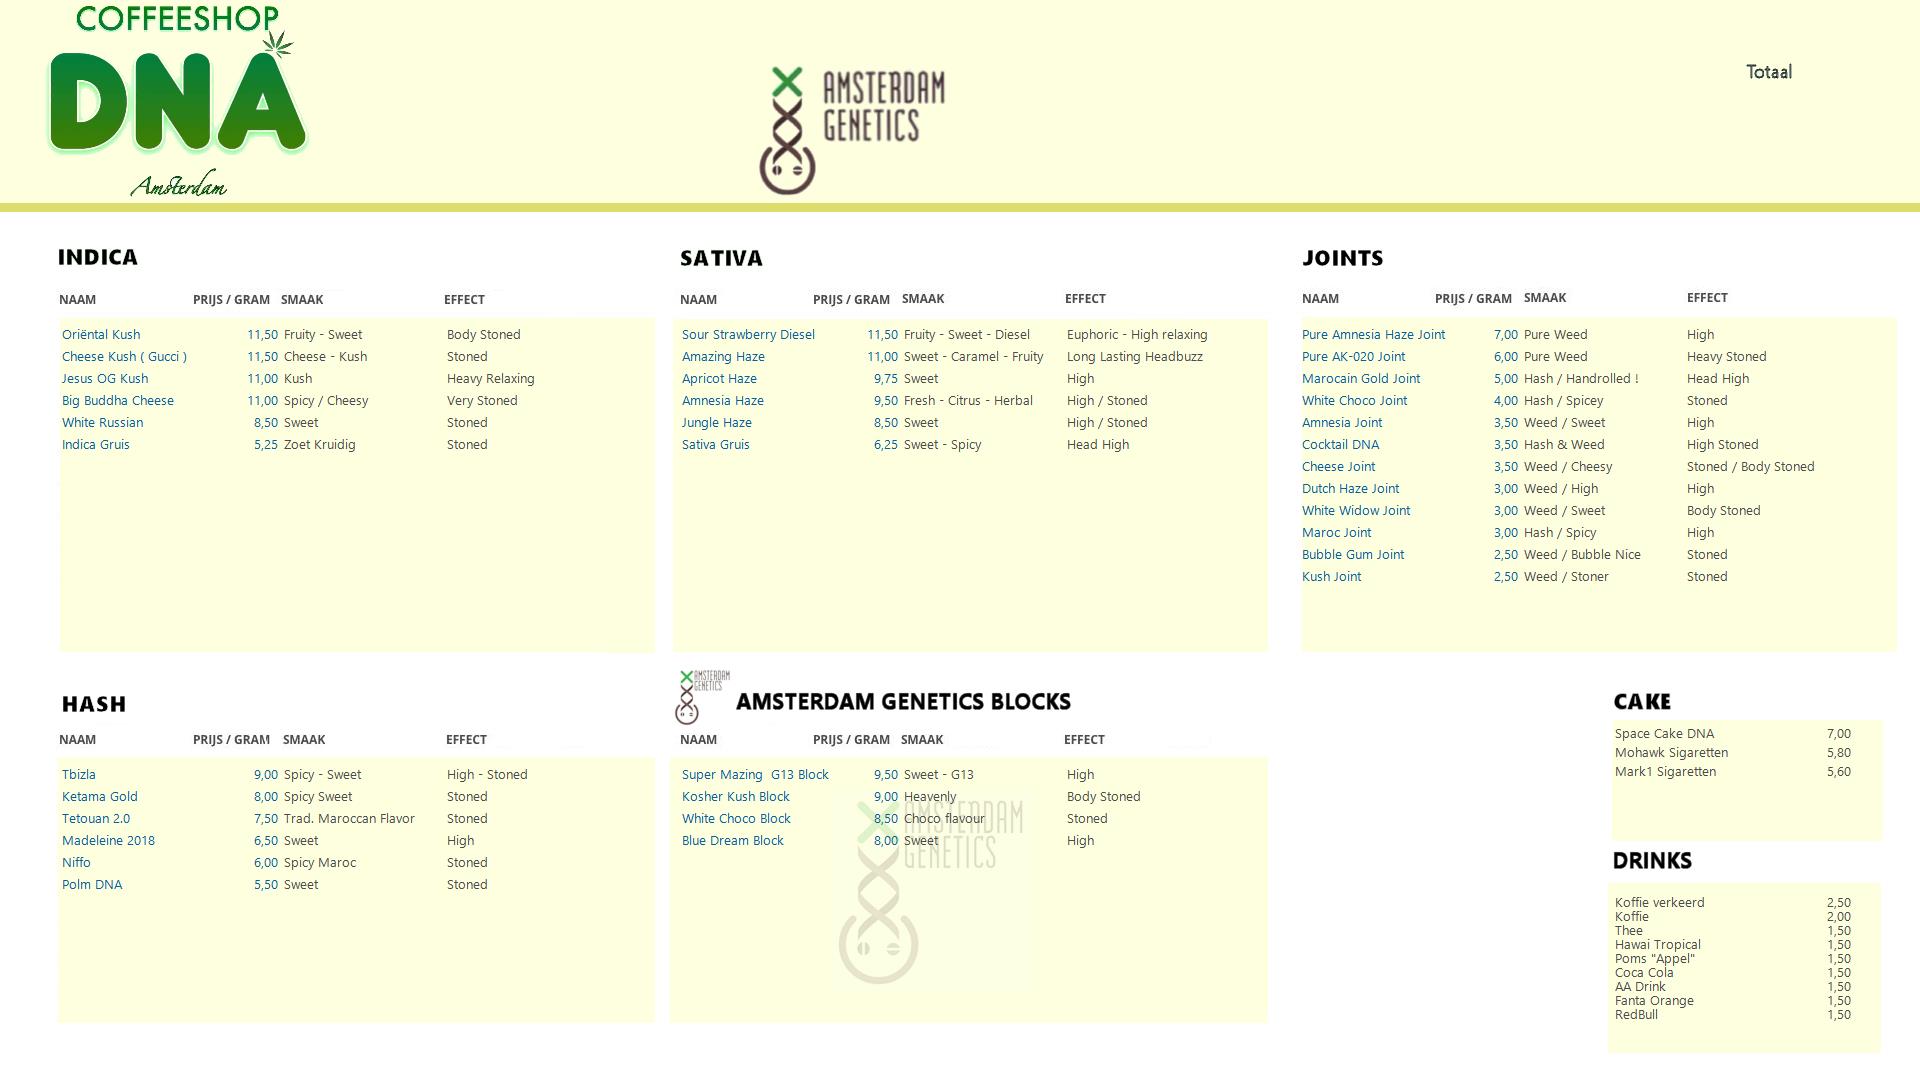This screenshot has width=1920, height=1080.
Task: Select Koffie verkeerd from Drinks
Action: (1659, 902)
